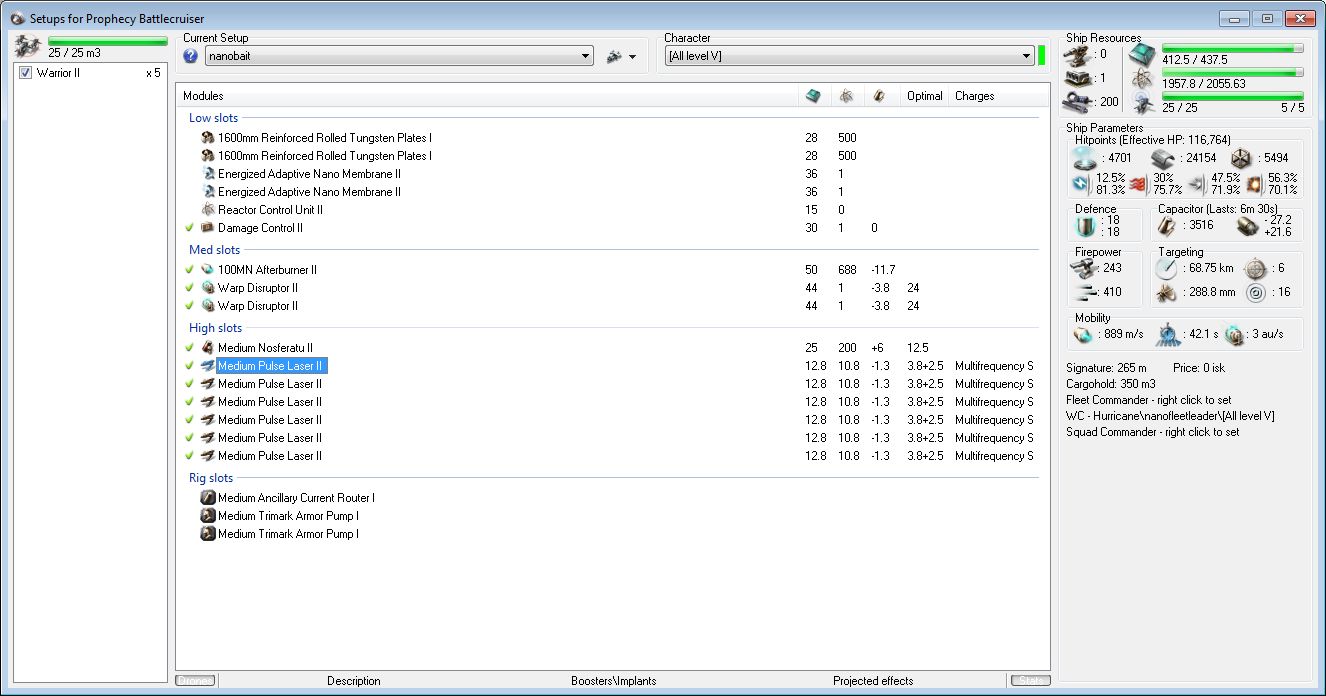The image size is (1326, 696).
Task: Open the Current Setup dropdown showing nanobait
Action: click(399, 56)
